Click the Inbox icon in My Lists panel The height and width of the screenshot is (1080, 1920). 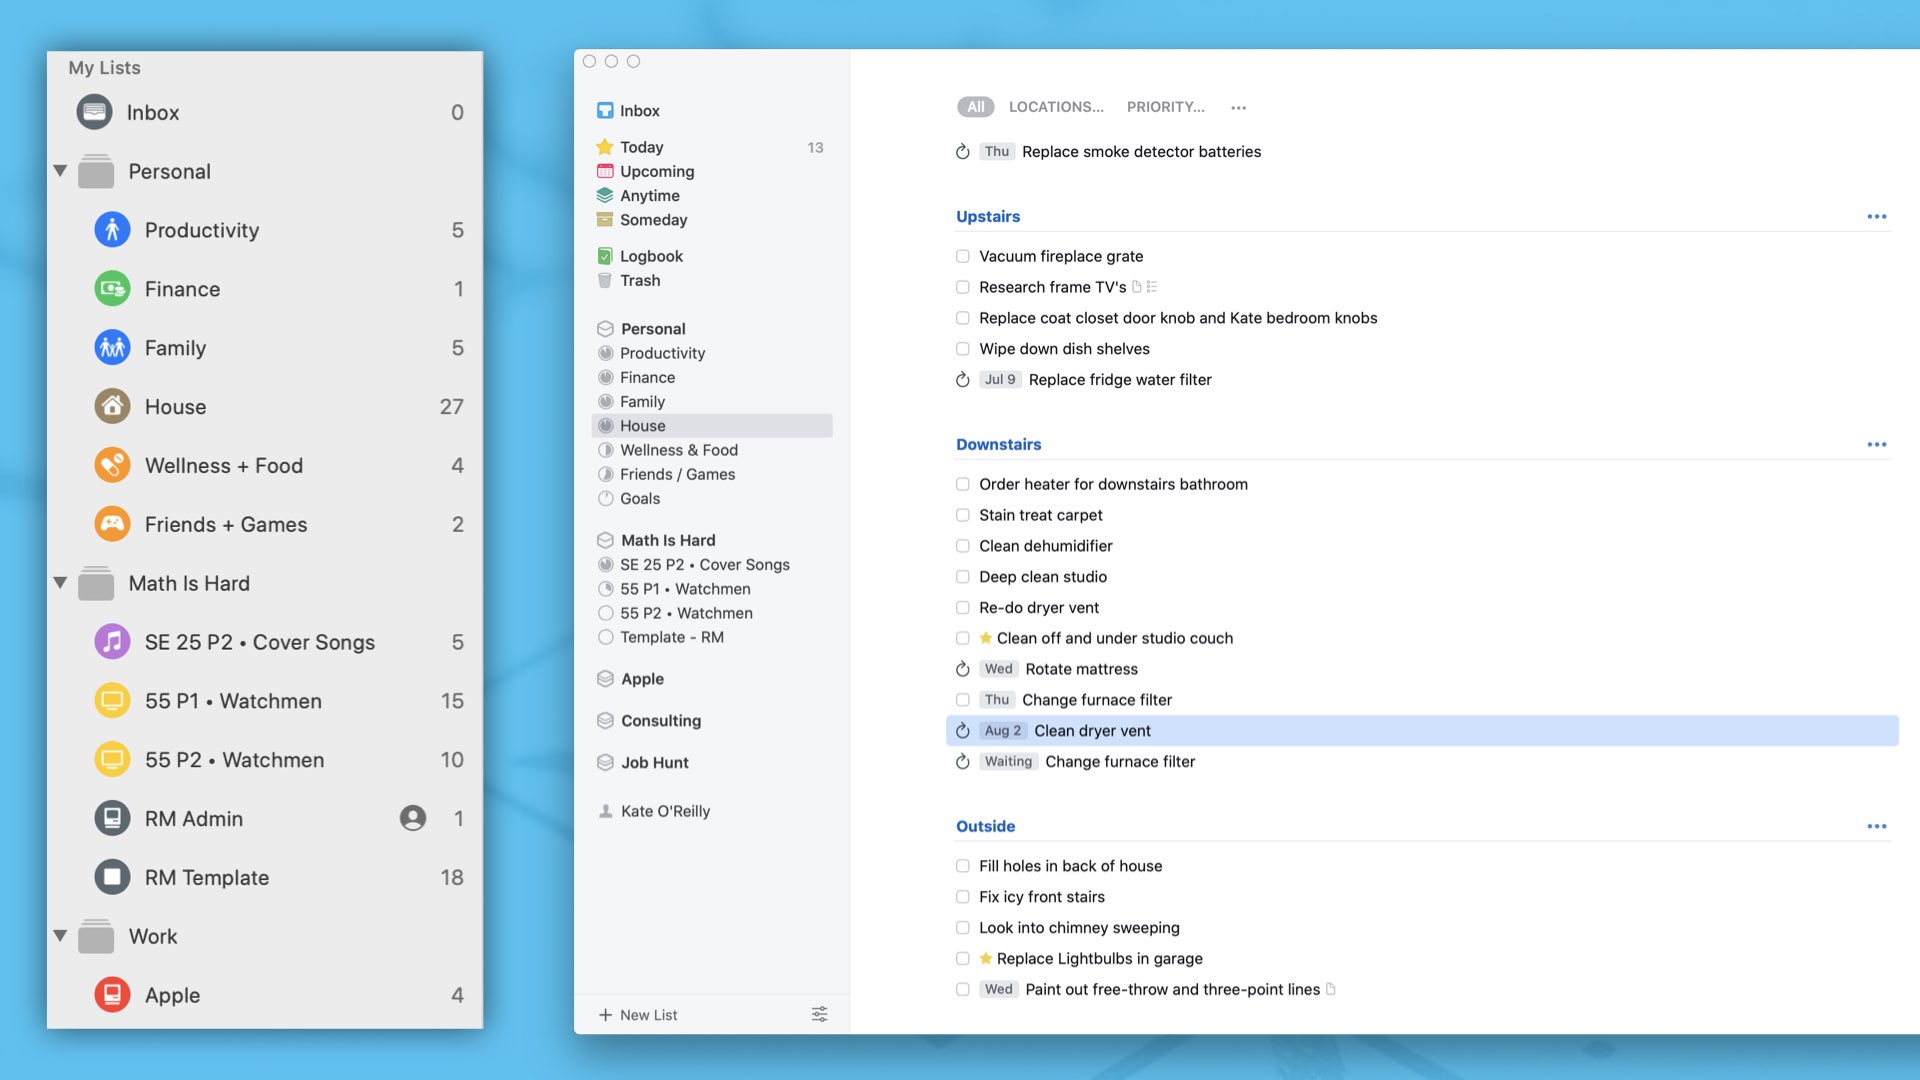point(95,112)
